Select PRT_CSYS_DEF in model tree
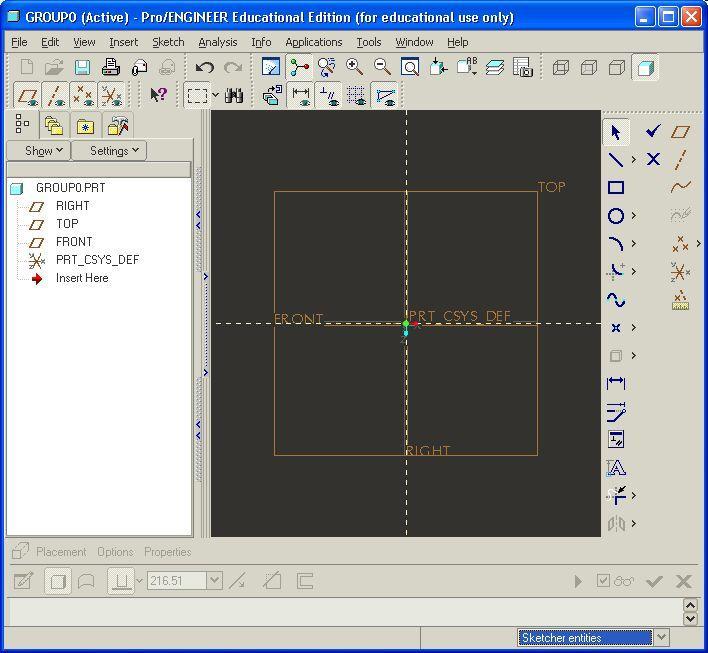The image size is (708, 653). (97, 260)
